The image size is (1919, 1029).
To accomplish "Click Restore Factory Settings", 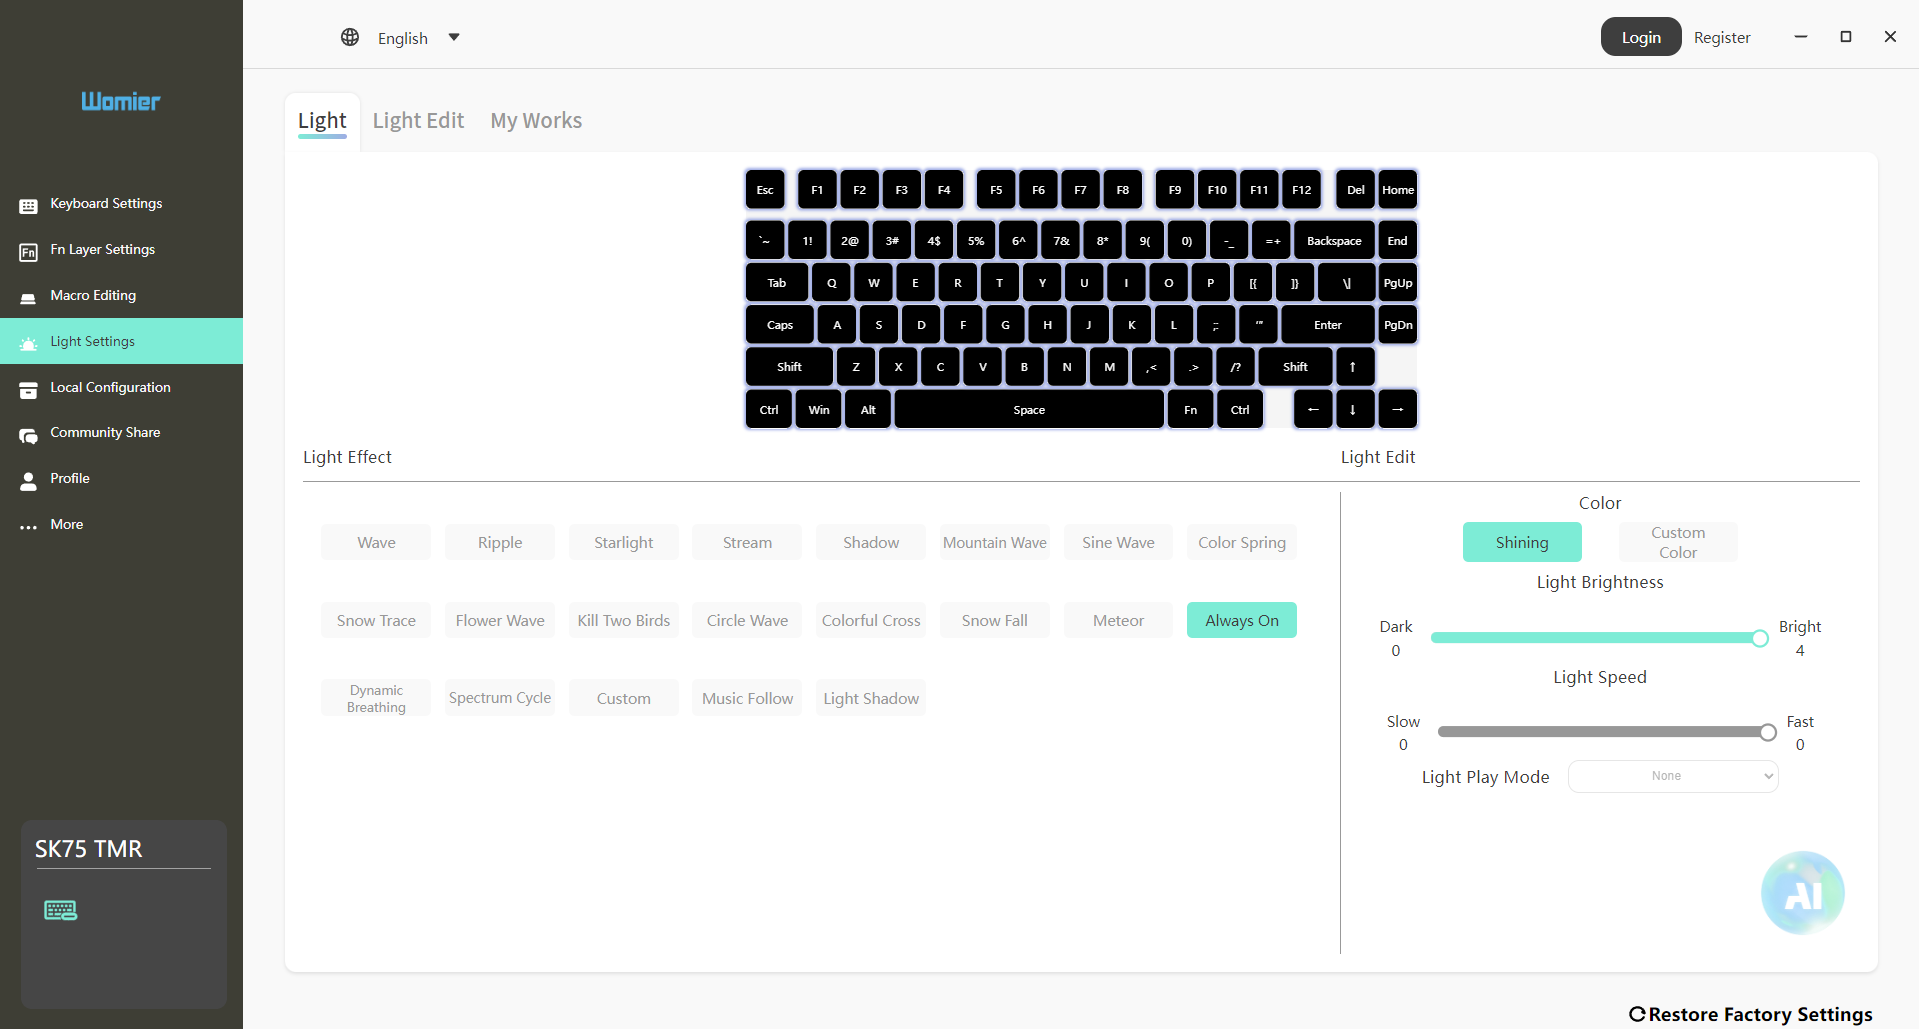I will 1750,1014.
